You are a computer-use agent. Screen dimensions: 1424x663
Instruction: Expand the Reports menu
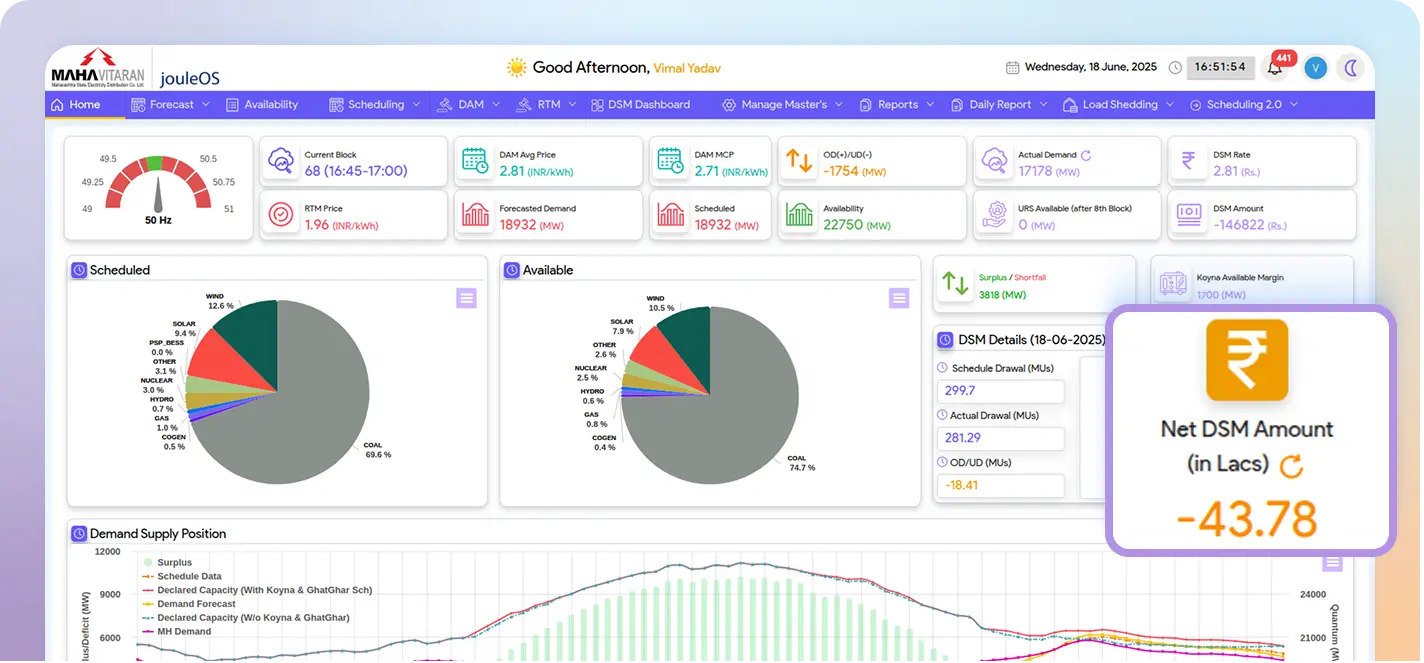point(897,104)
